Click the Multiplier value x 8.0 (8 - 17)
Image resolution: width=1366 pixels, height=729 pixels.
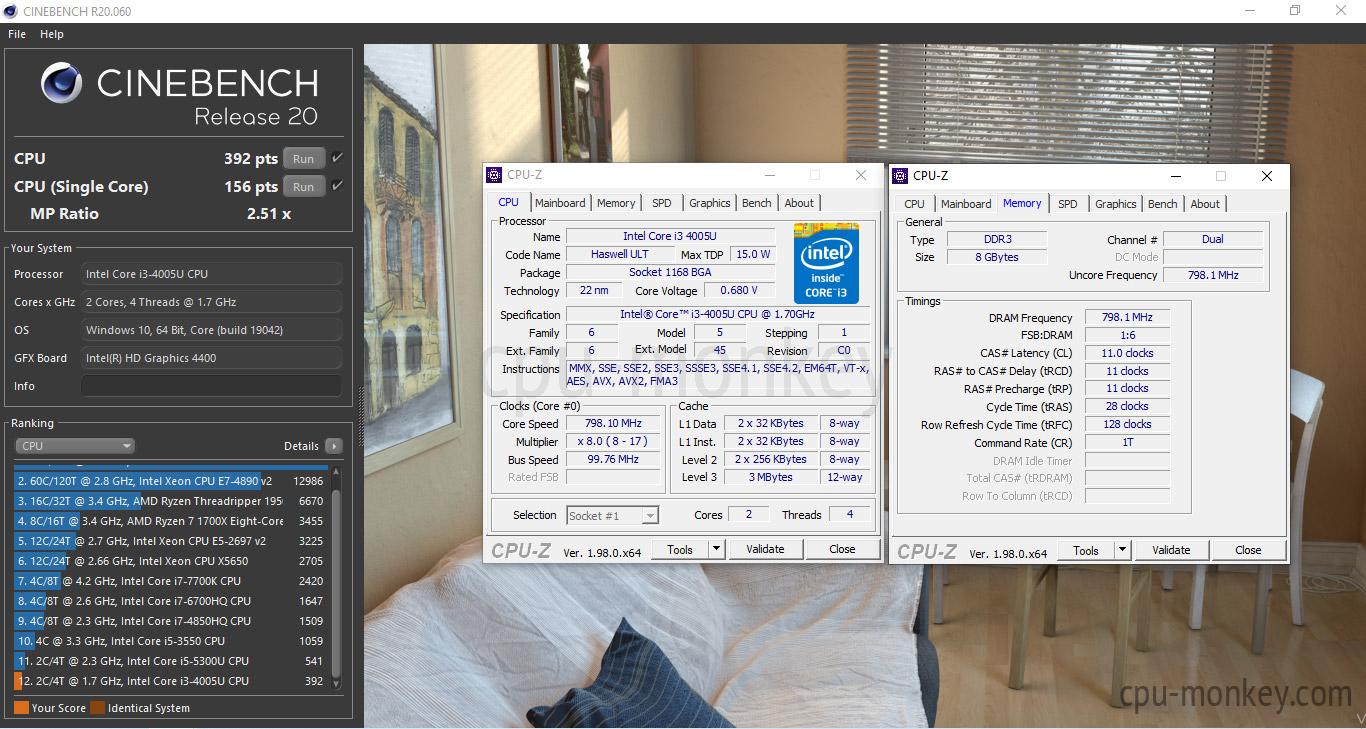[614, 441]
